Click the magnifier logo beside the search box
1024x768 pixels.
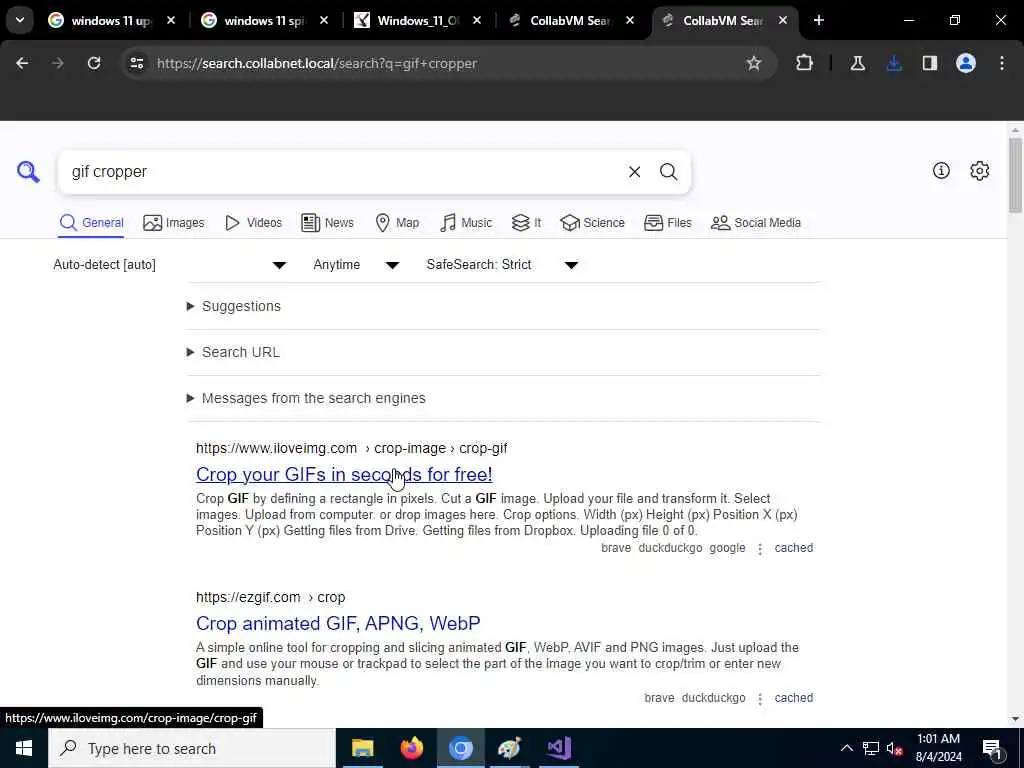point(28,172)
